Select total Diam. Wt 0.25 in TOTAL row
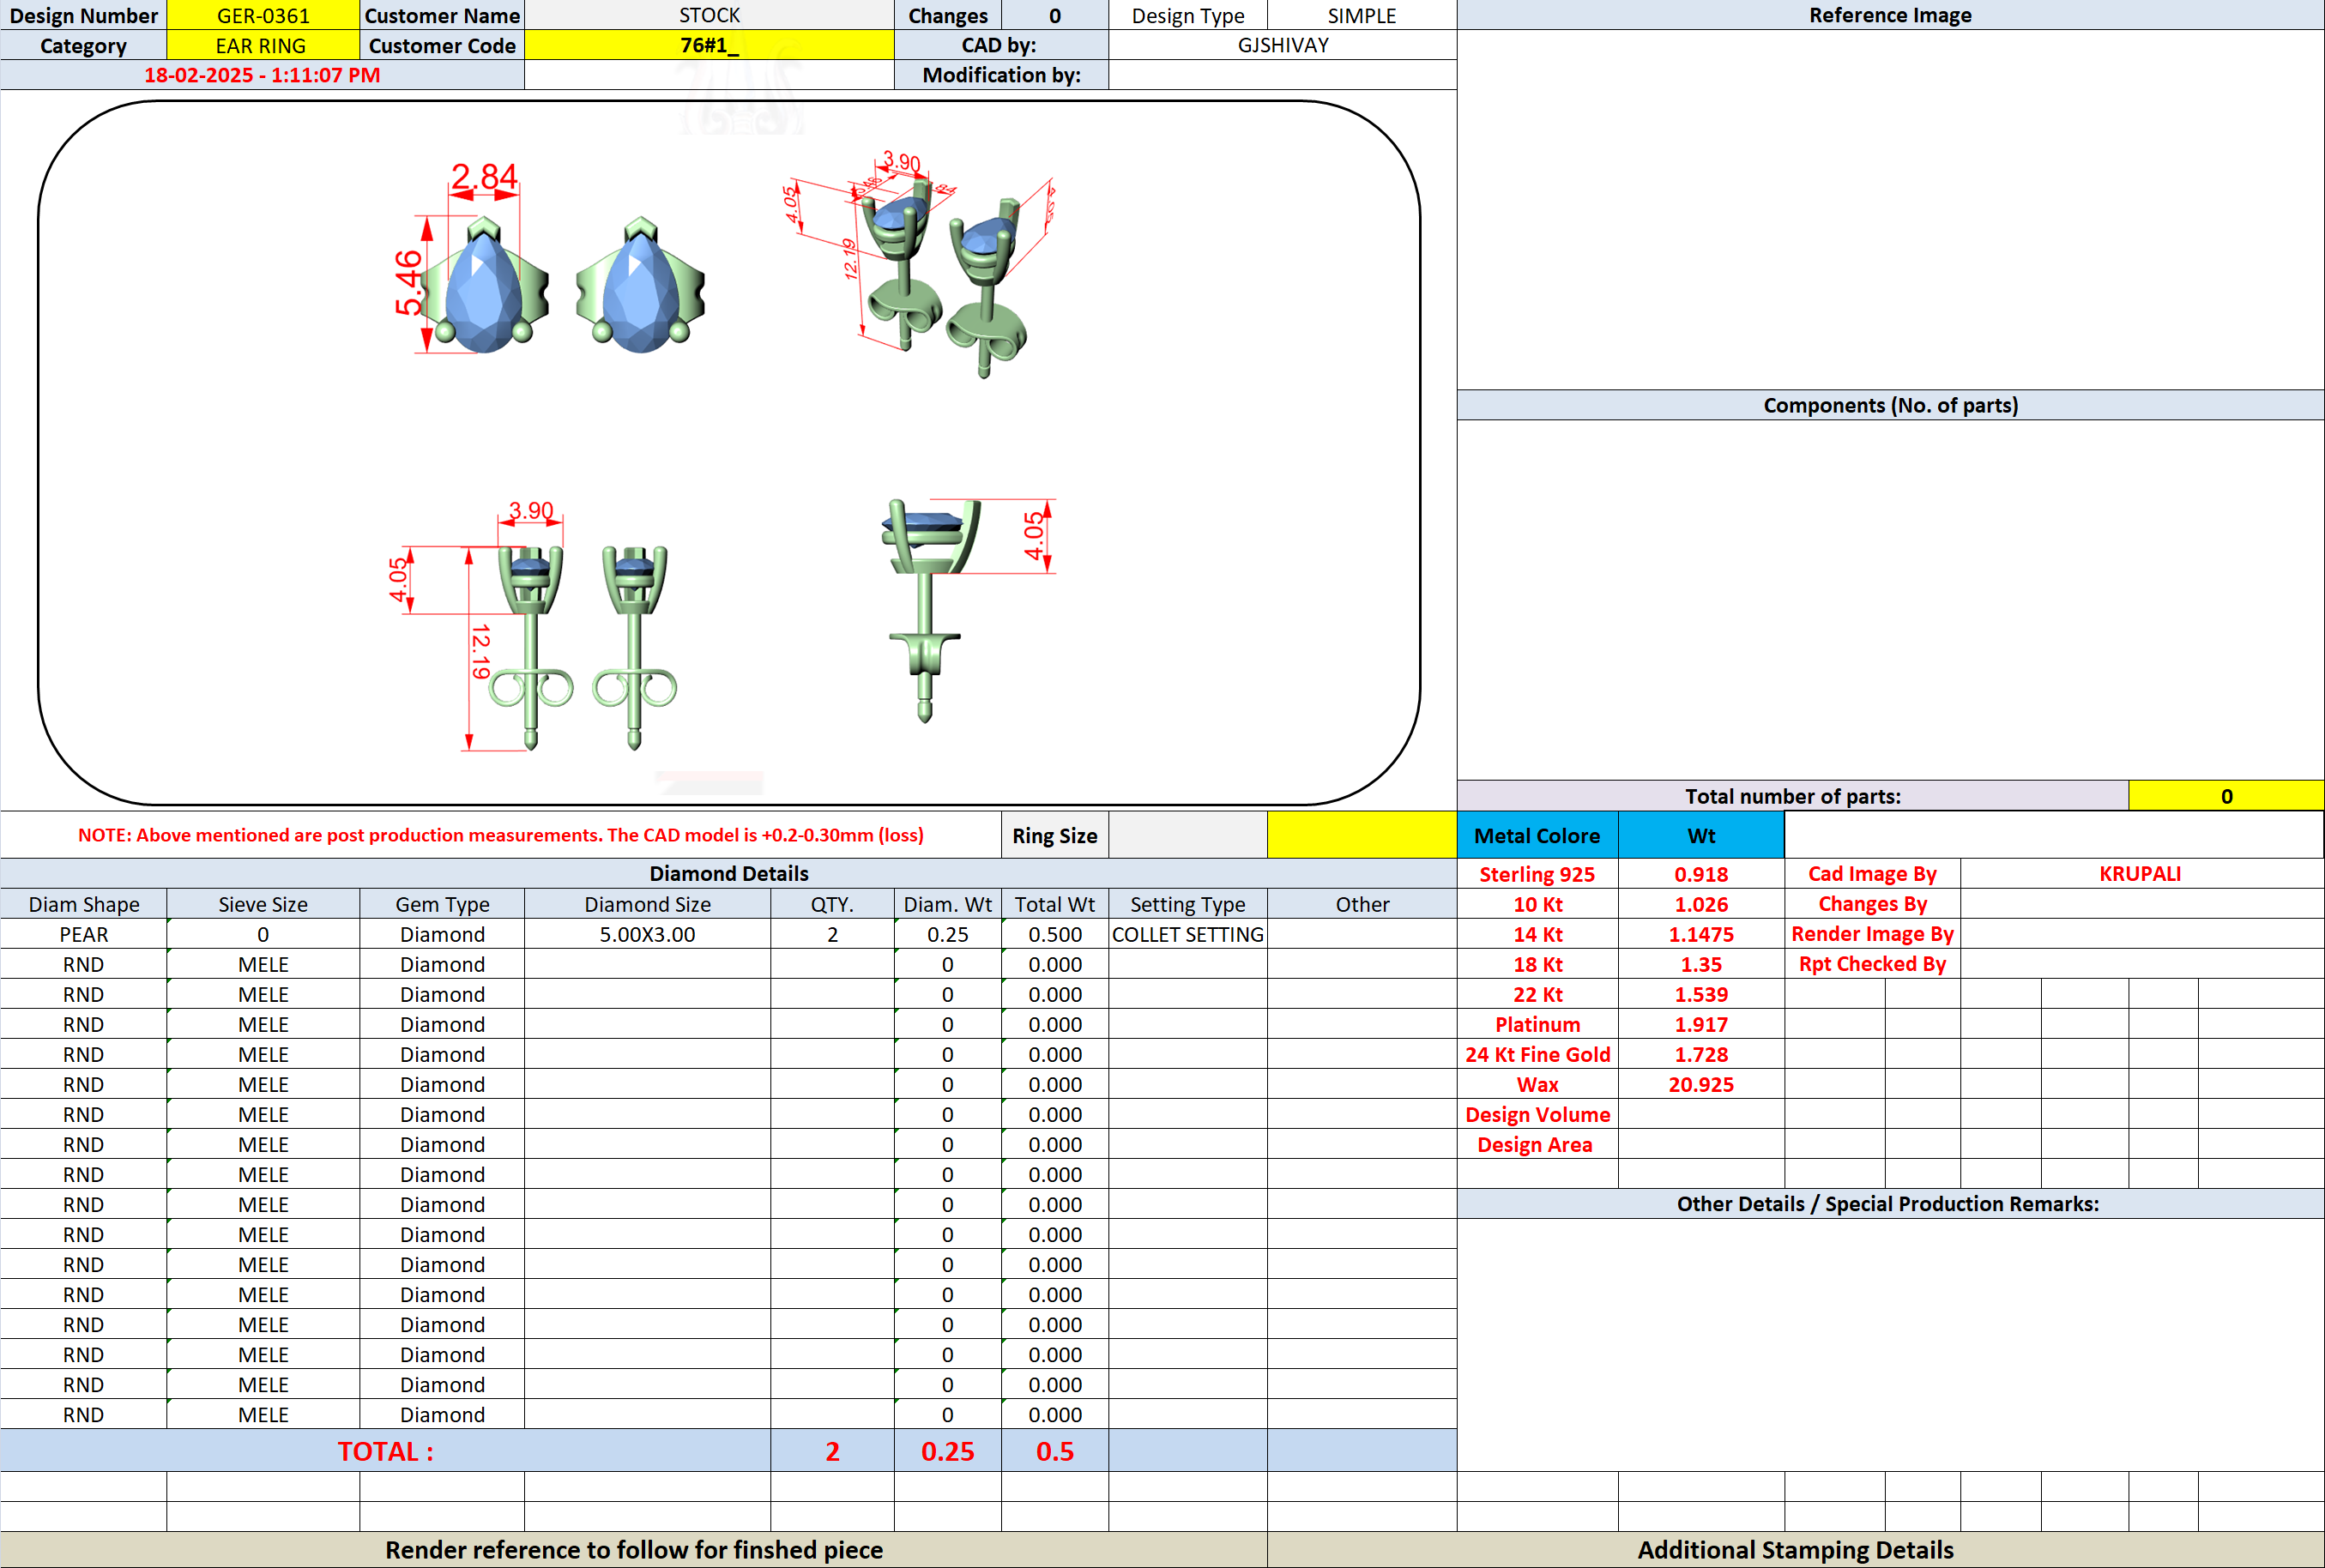Viewport: 2325px width, 1568px height. (947, 1451)
